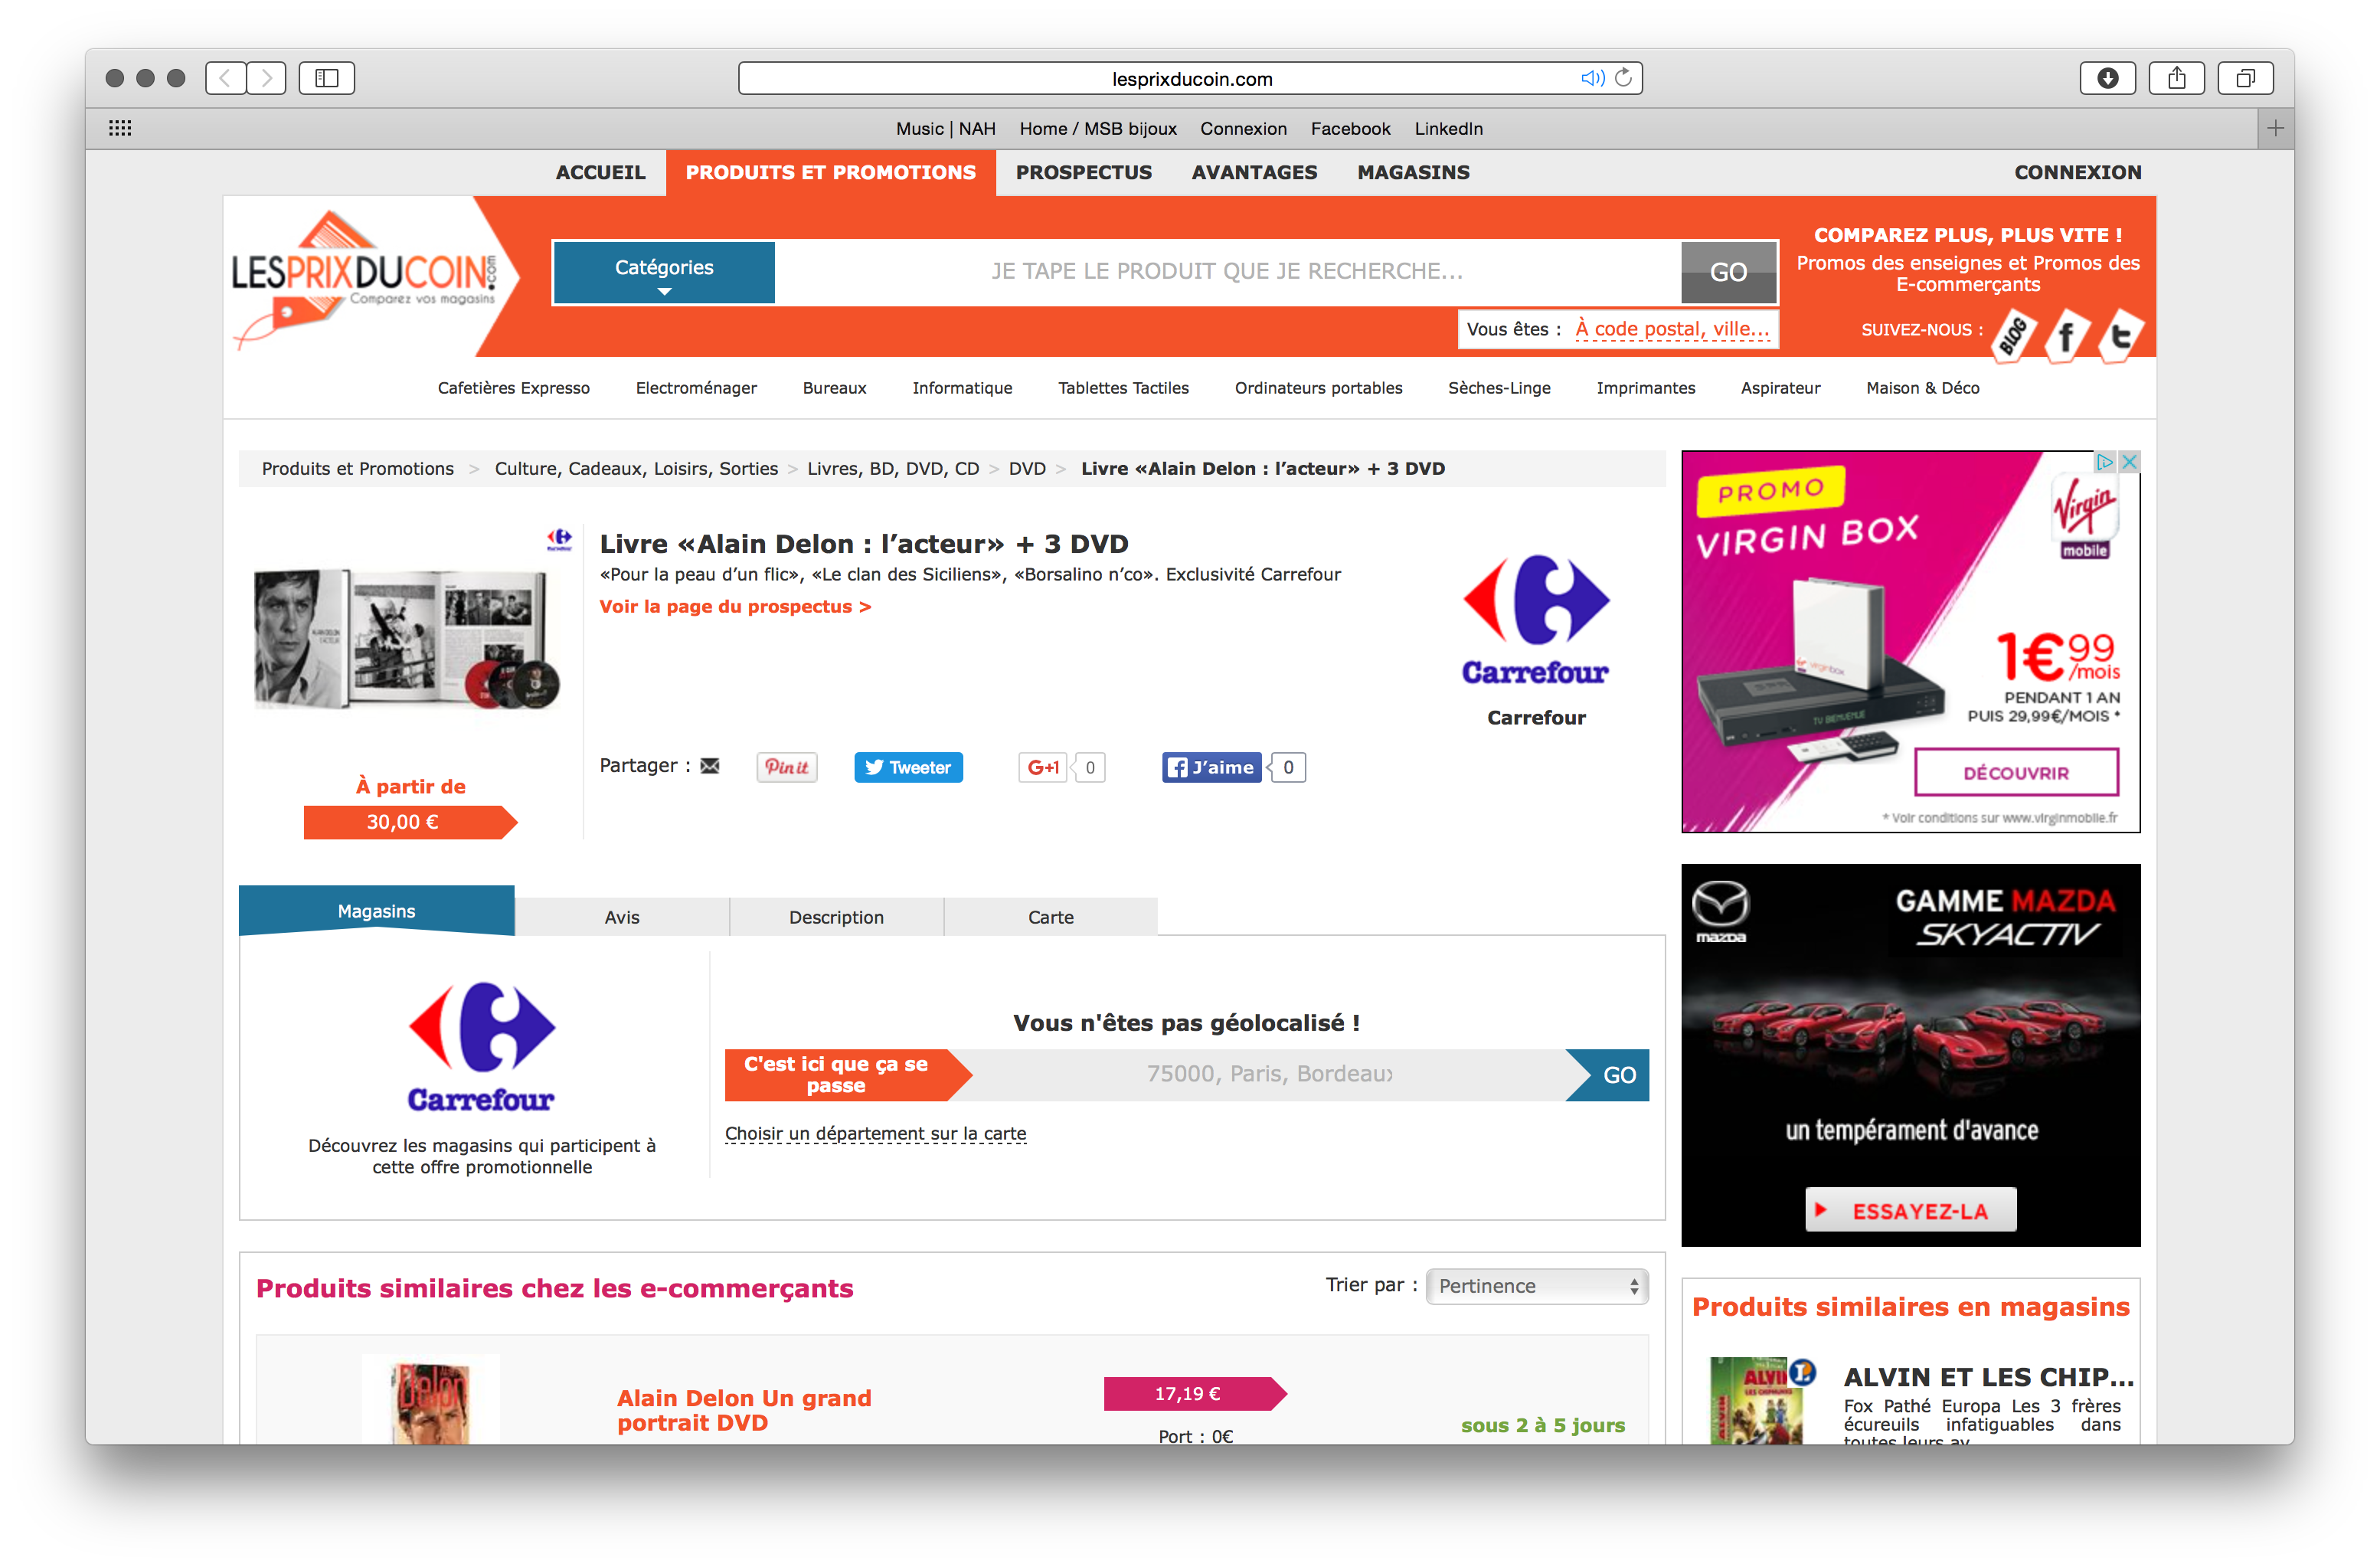Click the DVD breadcrumb link
This screenshot has width=2380, height=1567.
tap(1027, 468)
